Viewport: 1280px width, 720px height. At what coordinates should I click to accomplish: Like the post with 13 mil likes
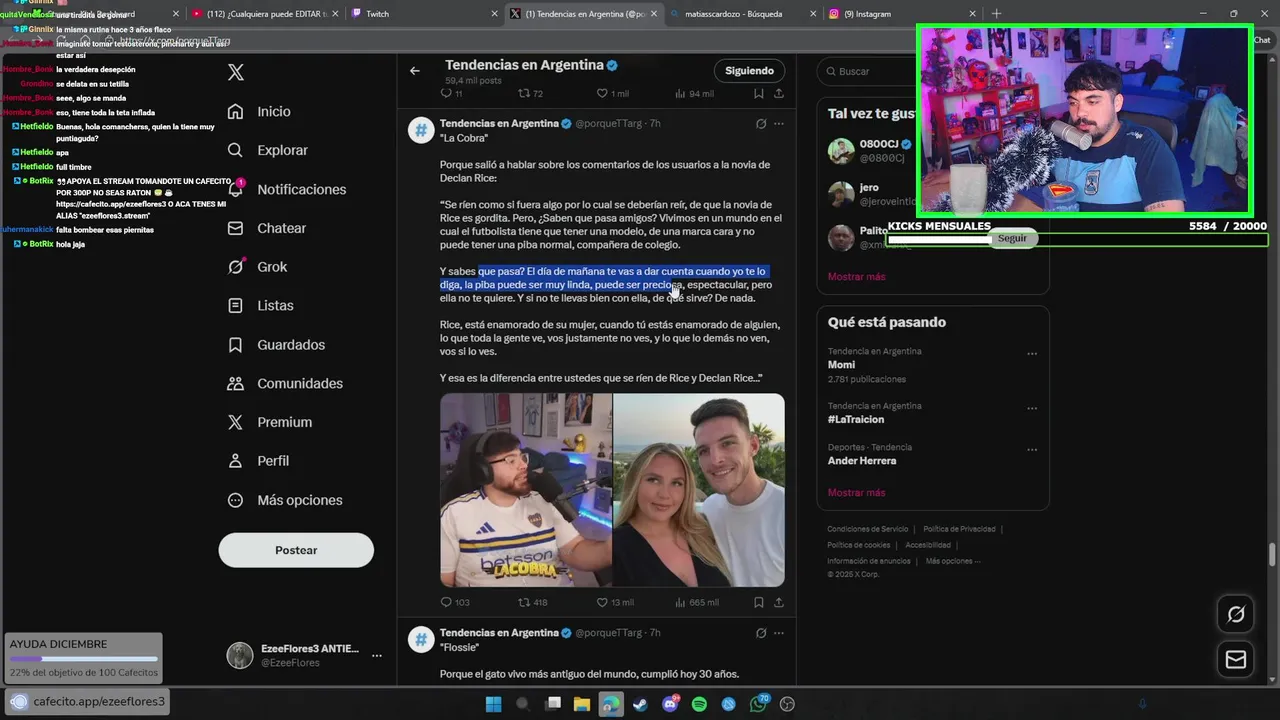coord(615,602)
